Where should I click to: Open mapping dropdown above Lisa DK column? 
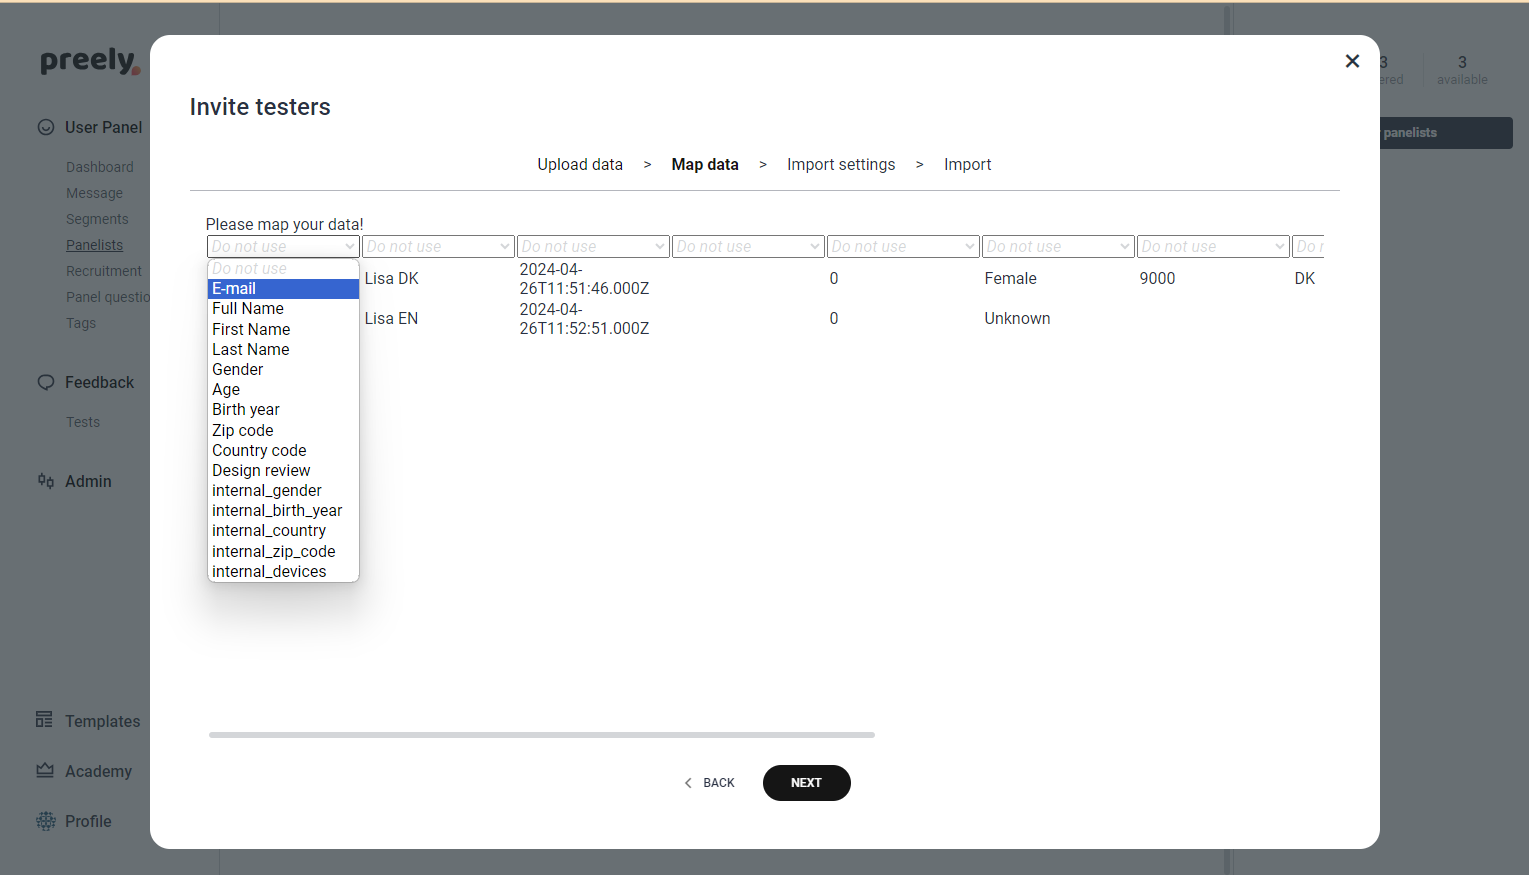pyautogui.click(x=438, y=246)
